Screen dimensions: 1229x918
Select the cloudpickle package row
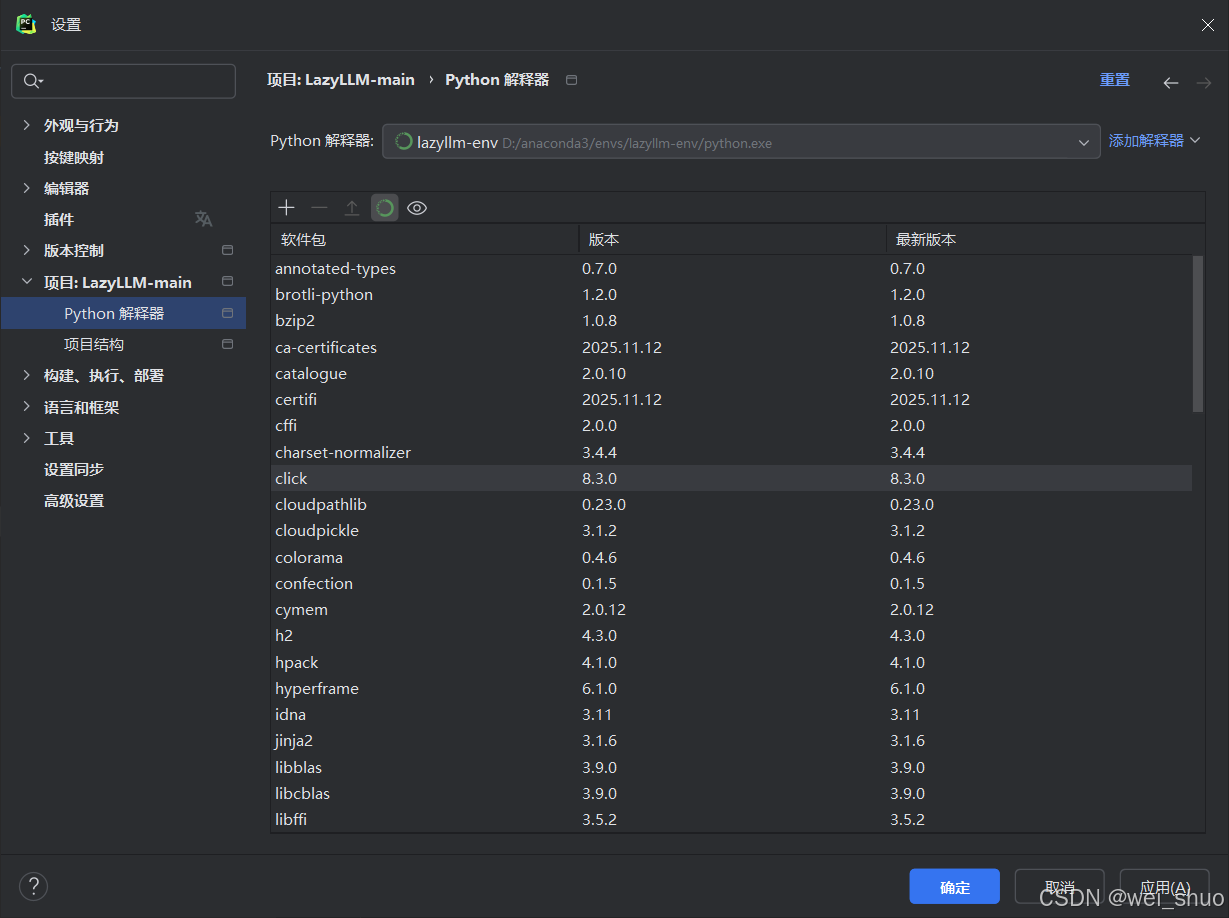(x=731, y=530)
